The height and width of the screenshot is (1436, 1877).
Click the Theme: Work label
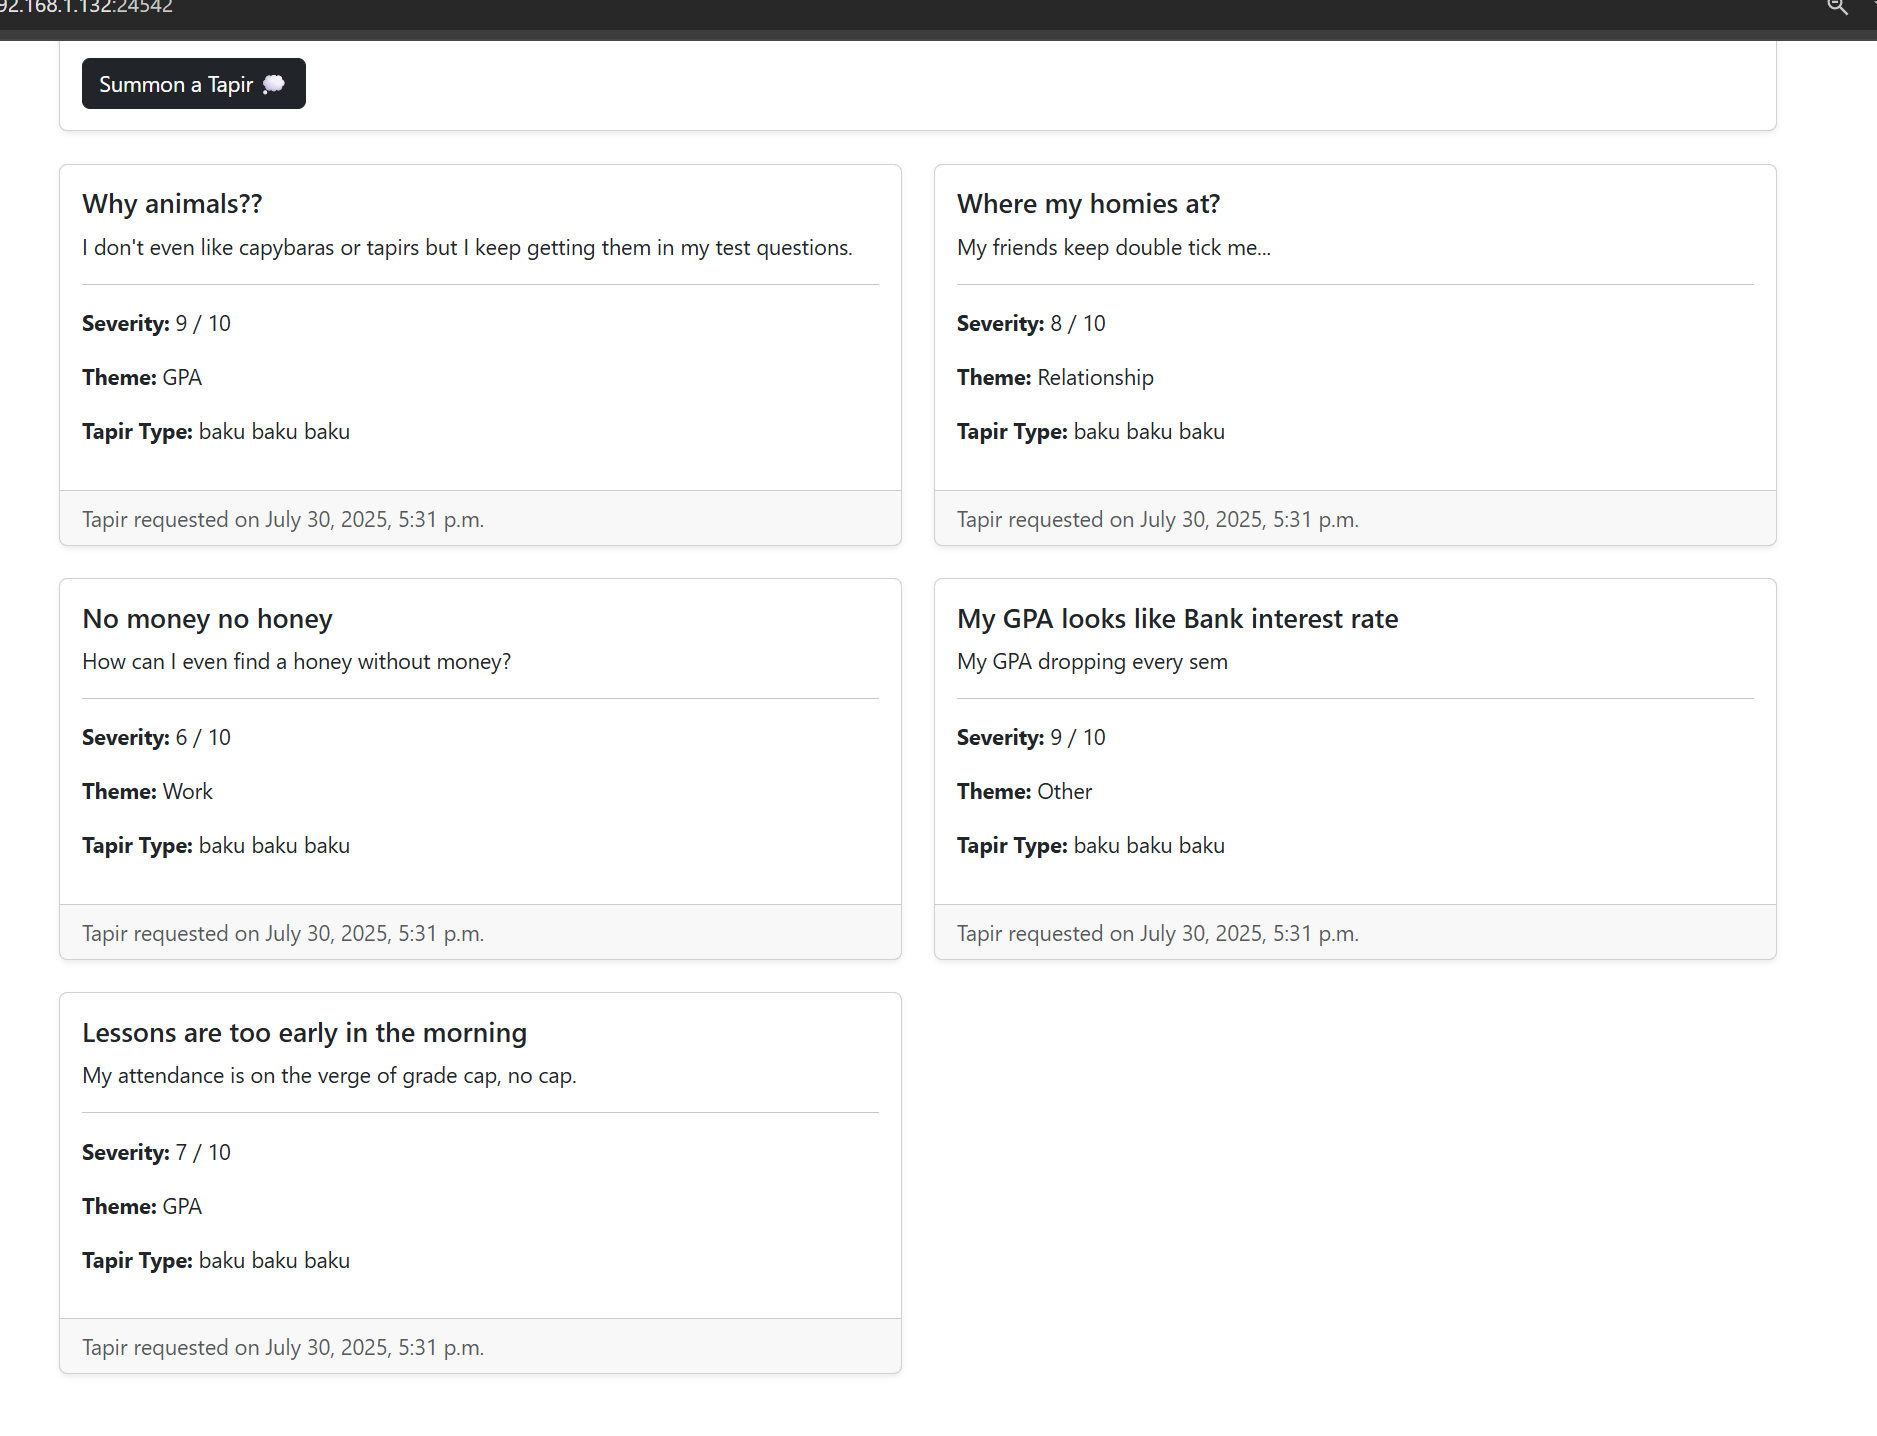click(147, 792)
